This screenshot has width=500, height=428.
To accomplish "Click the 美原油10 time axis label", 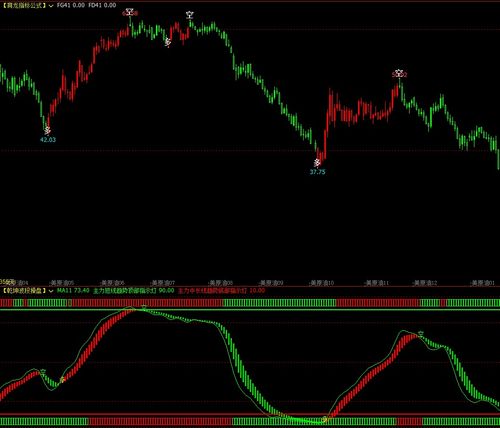I will click(x=322, y=283).
